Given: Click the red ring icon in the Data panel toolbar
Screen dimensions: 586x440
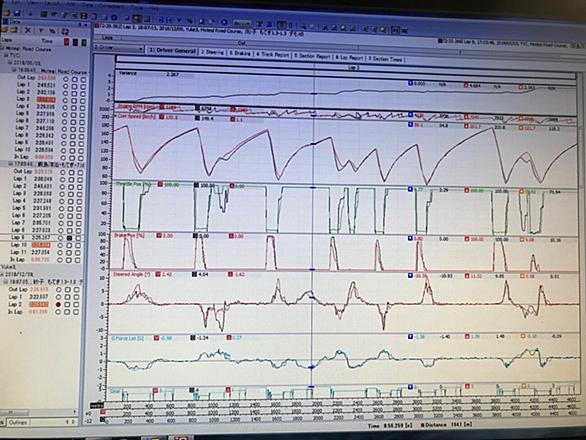Looking at the screenshot, I should pos(65,31).
